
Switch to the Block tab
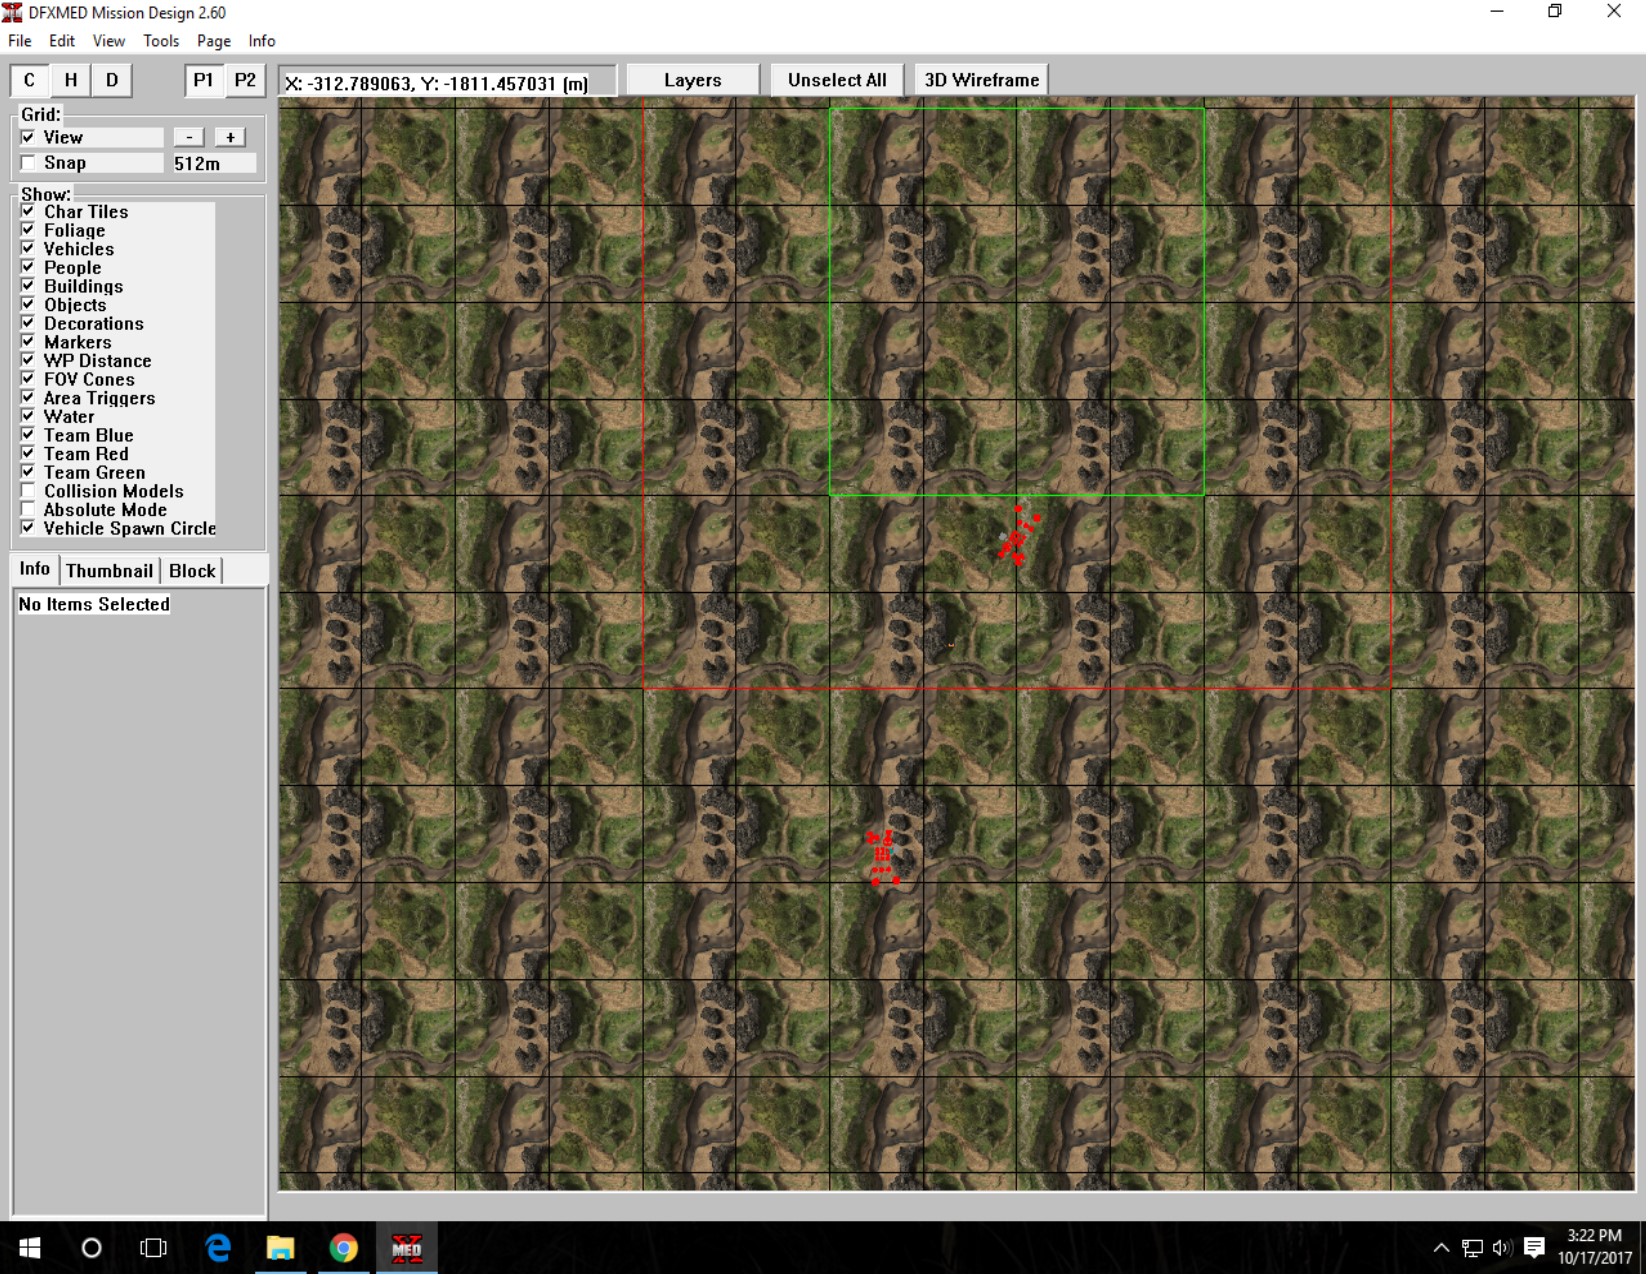pyautogui.click(x=192, y=571)
